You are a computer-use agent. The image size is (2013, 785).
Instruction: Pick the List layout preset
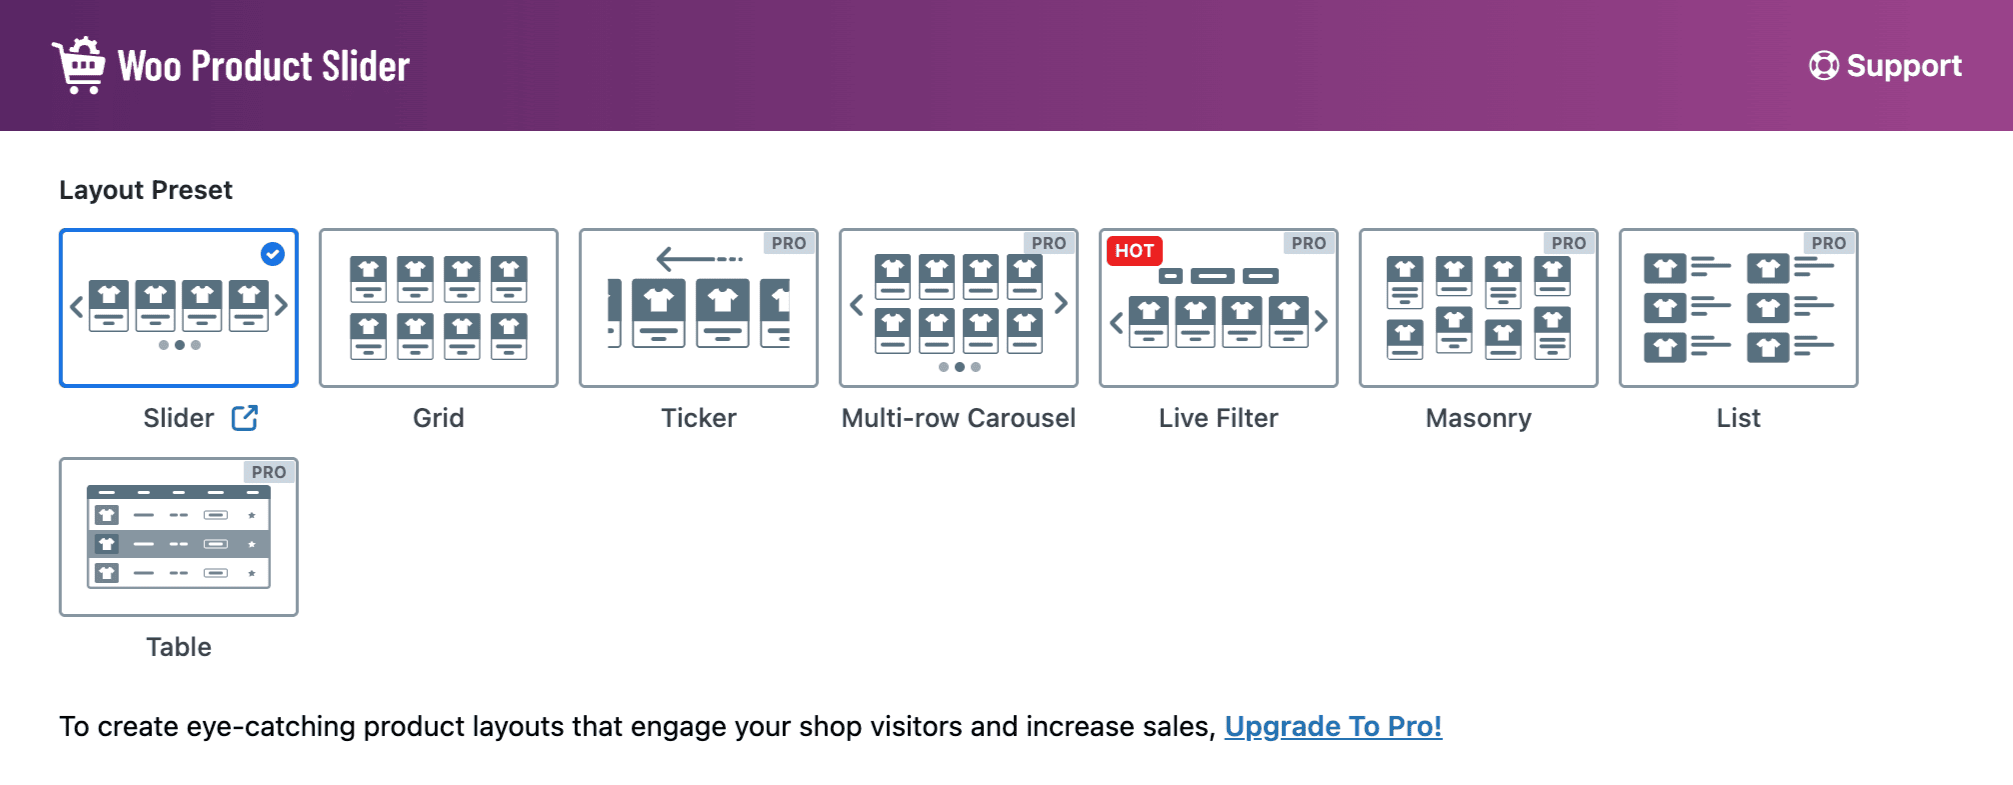1738,308
